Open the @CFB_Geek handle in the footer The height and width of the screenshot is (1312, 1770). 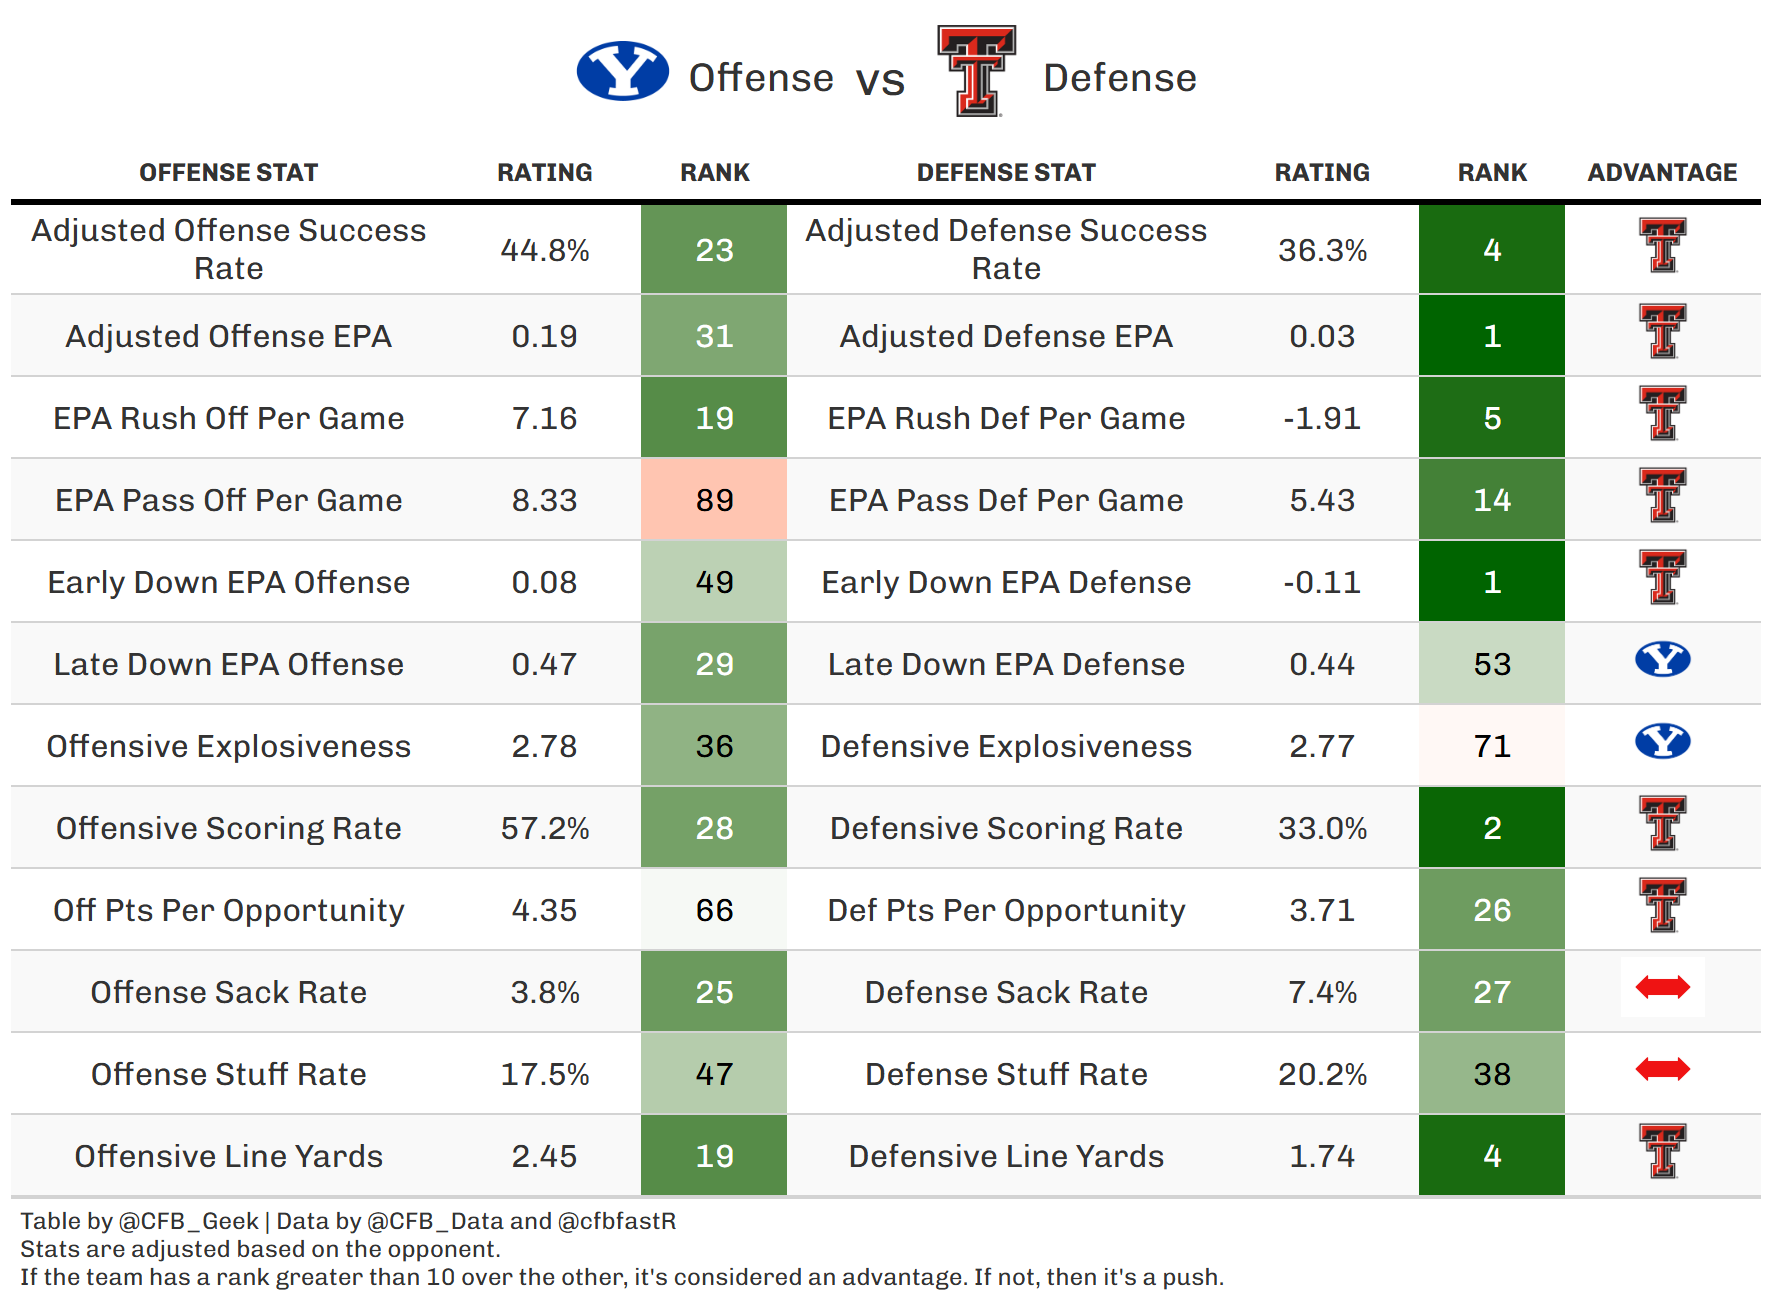(188, 1221)
